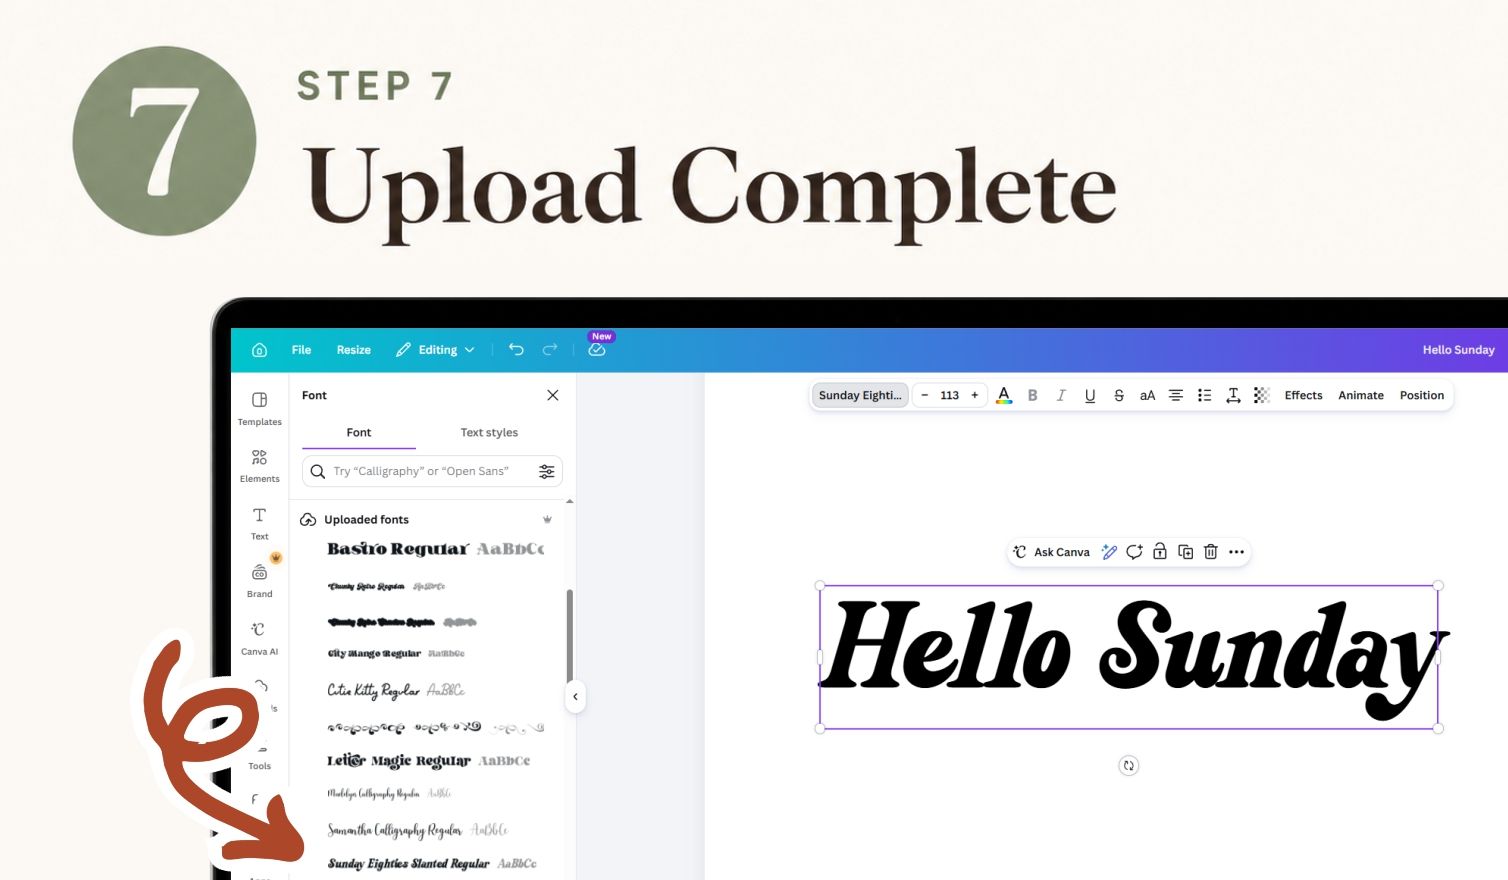This screenshot has width=1508, height=880.
Task: Select the Font tab
Action: 359,433
